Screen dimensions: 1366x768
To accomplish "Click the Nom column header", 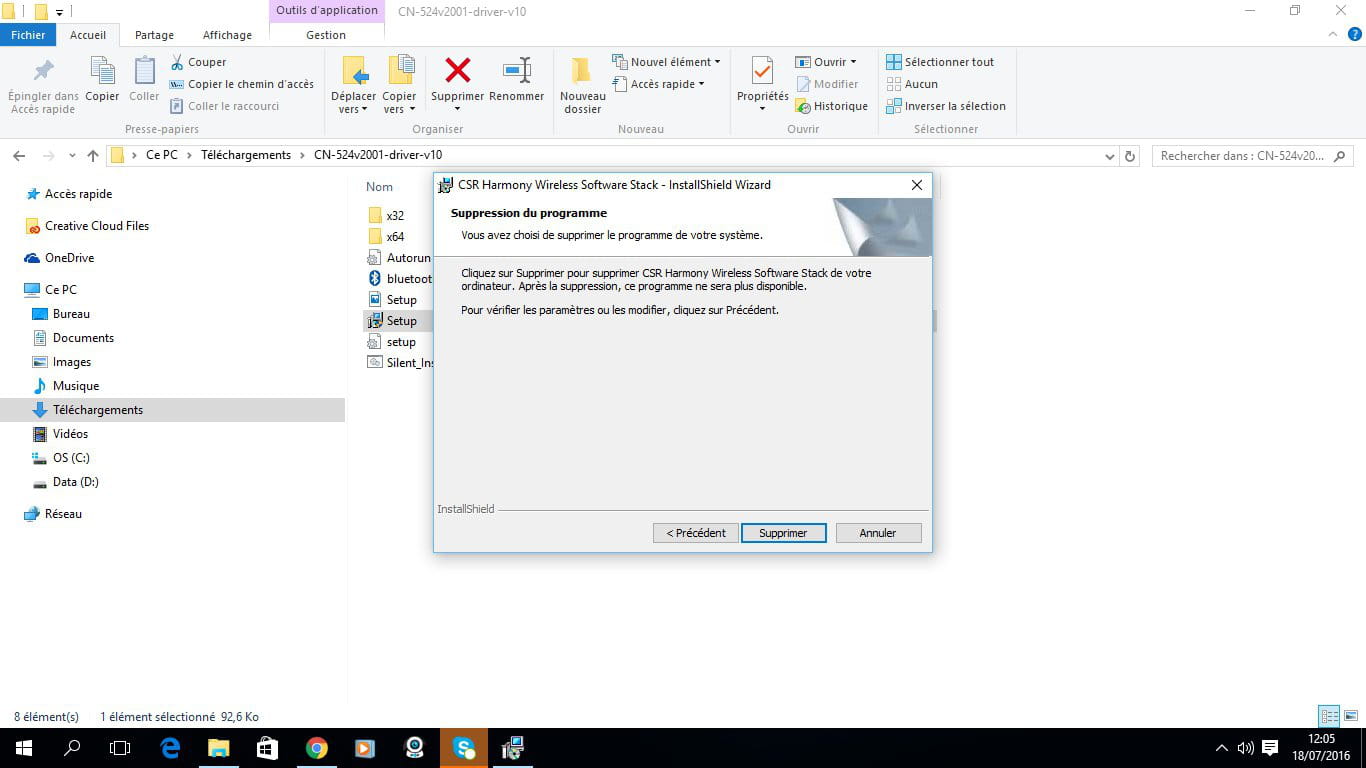I will pos(379,187).
